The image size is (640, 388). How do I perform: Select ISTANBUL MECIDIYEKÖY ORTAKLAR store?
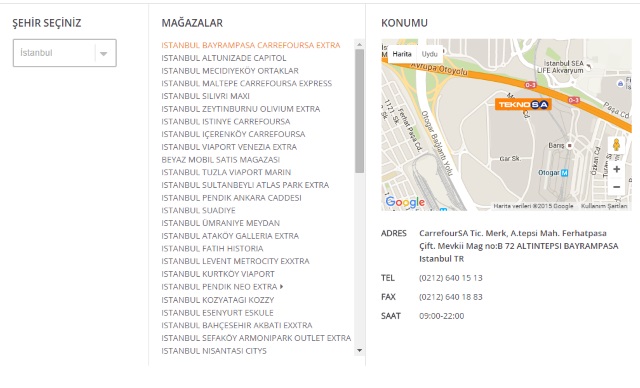point(230,71)
